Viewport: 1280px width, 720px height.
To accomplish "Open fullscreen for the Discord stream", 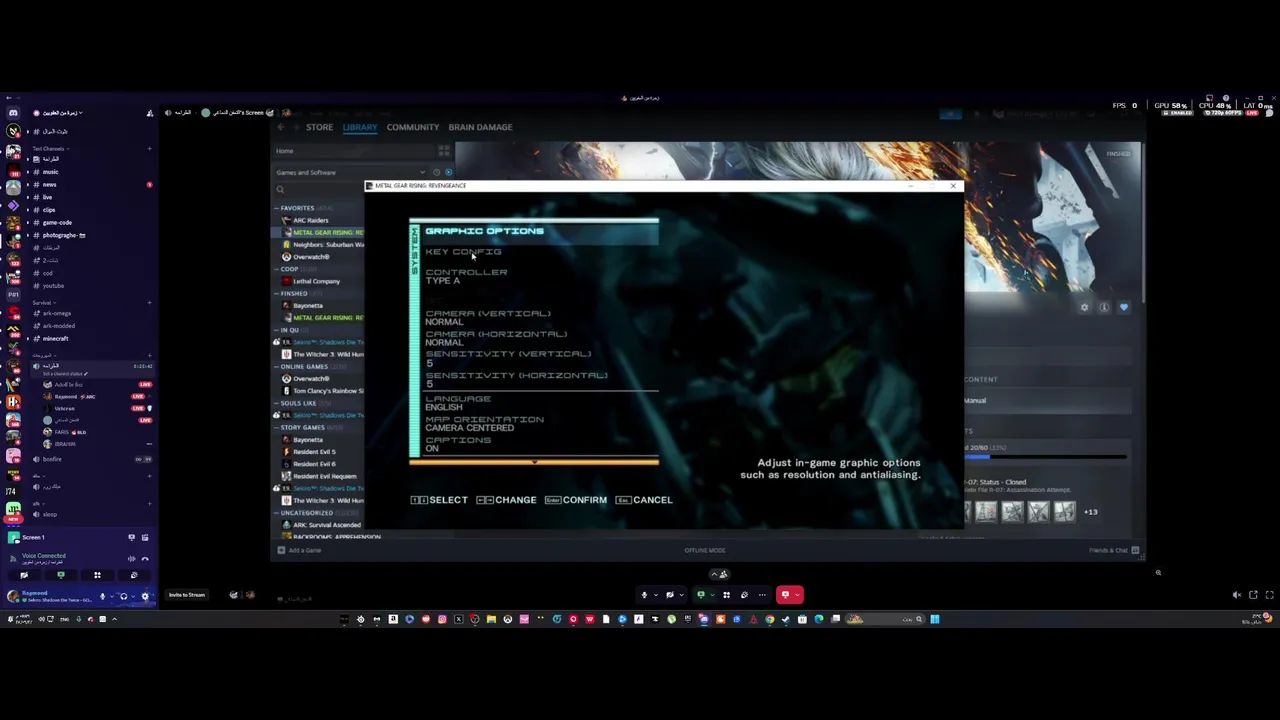I will tap(1269, 595).
